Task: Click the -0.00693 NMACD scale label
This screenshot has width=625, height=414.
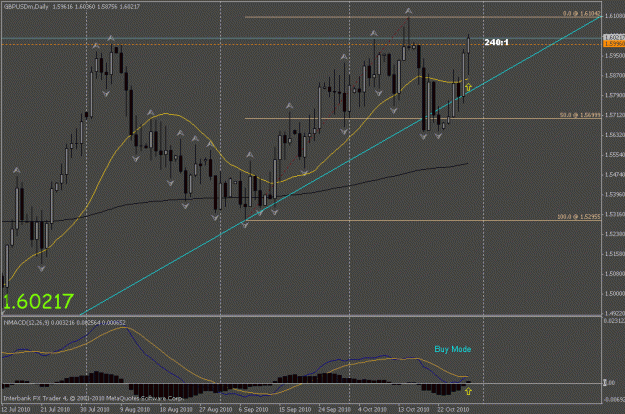Action: pos(614,399)
